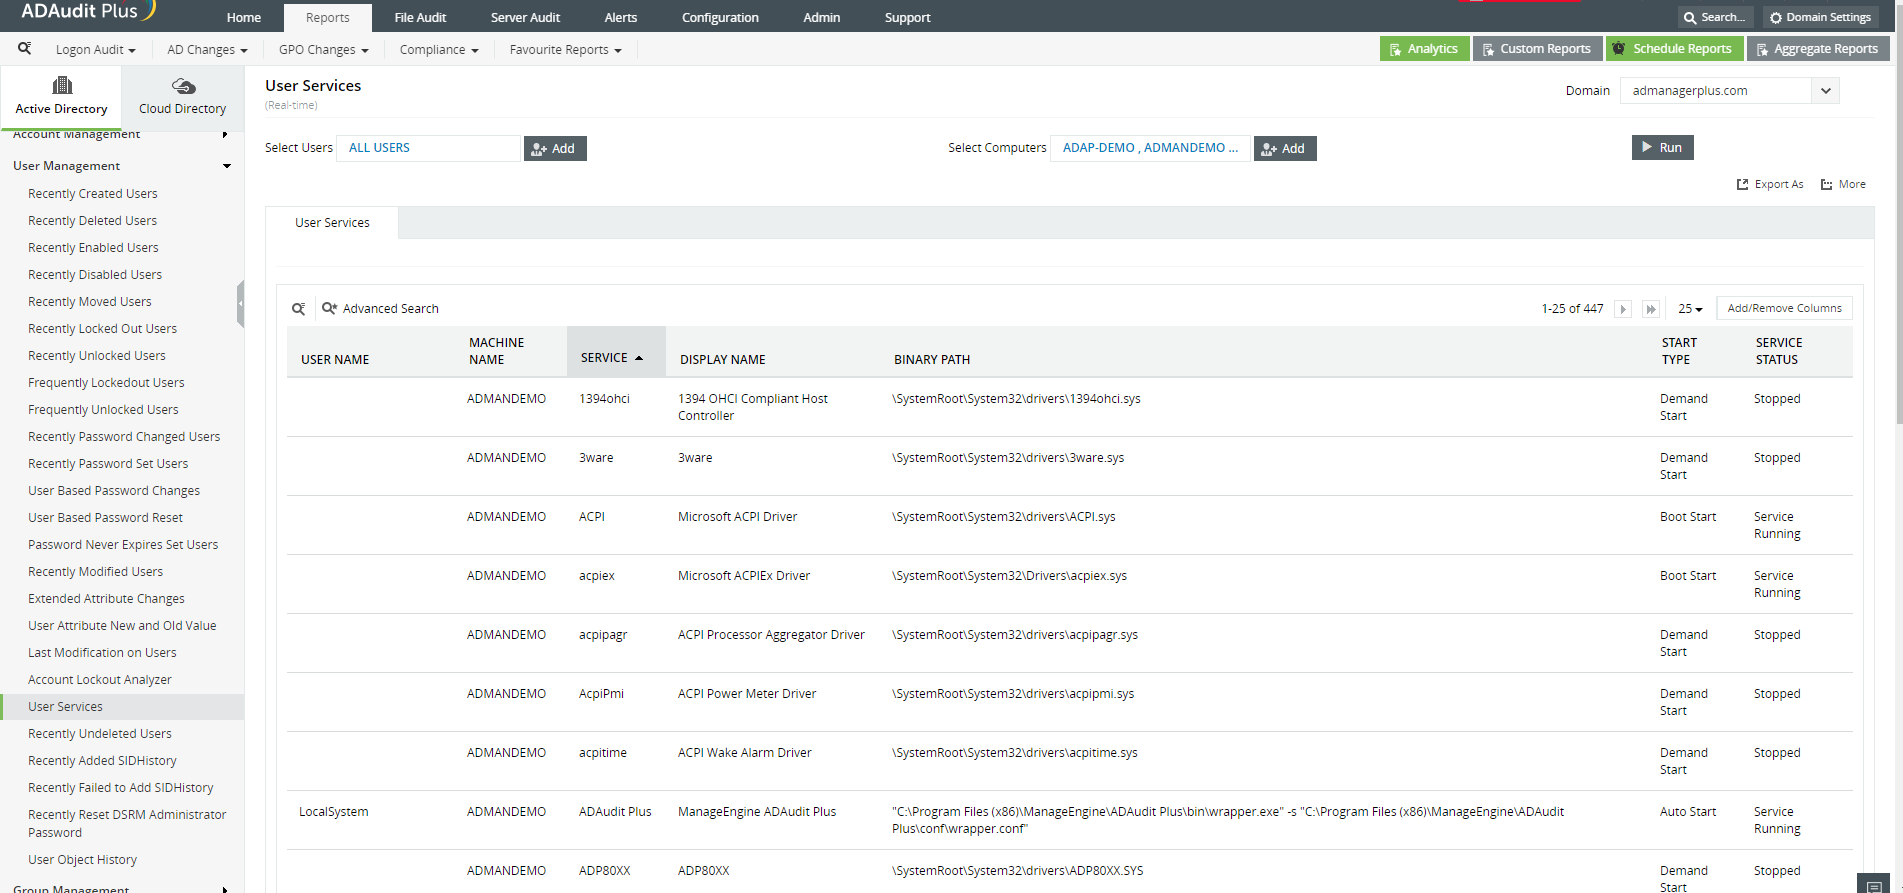Image resolution: width=1903 pixels, height=893 pixels.
Task: Select the User Services report tab
Action: point(332,223)
